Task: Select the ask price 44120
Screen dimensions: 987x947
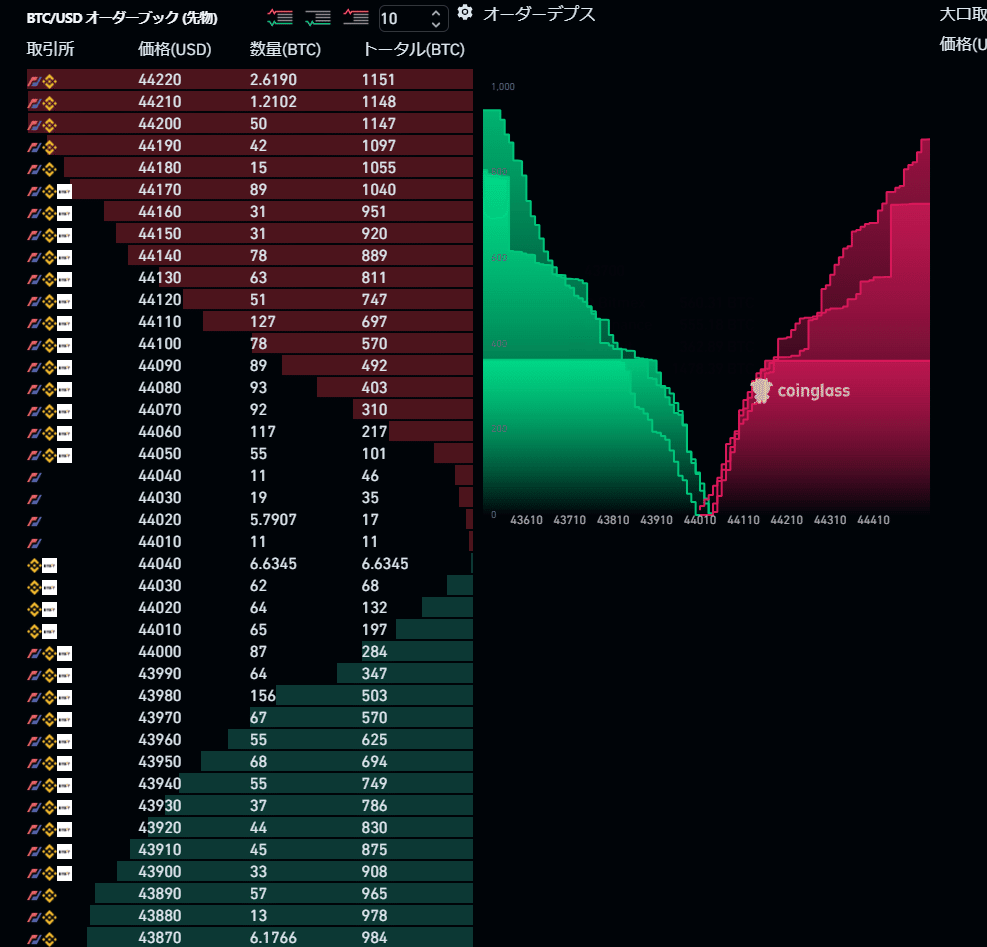Action: click(160, 300)
